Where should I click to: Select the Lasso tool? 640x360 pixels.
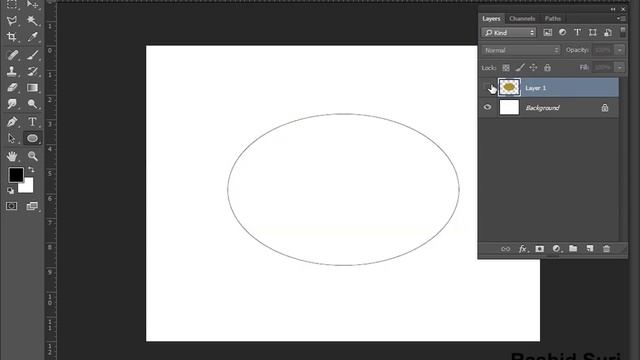(x=12, y=20)
